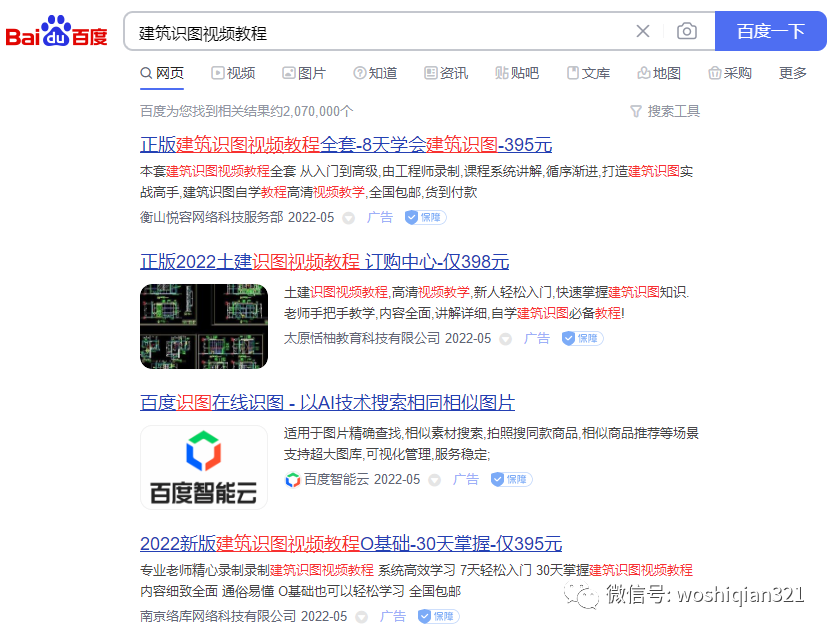
Task: Expand the dropdown arrow beside 太原恬柚教育科技有限公司 2022-05
Action: (506, 339)
